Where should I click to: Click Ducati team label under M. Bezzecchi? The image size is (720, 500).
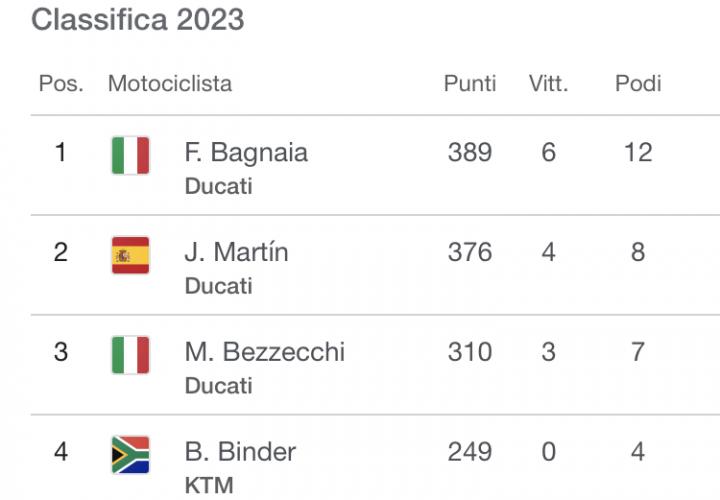coord(218,386)
